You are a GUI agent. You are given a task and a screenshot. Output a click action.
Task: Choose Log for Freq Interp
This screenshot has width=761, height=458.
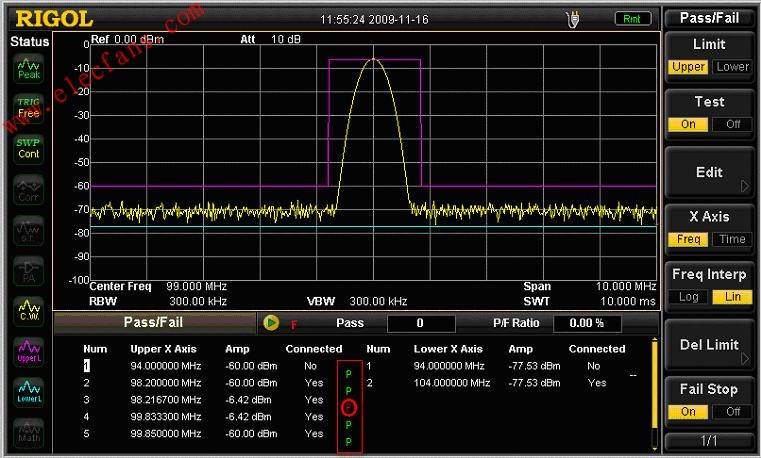[689, 297]
